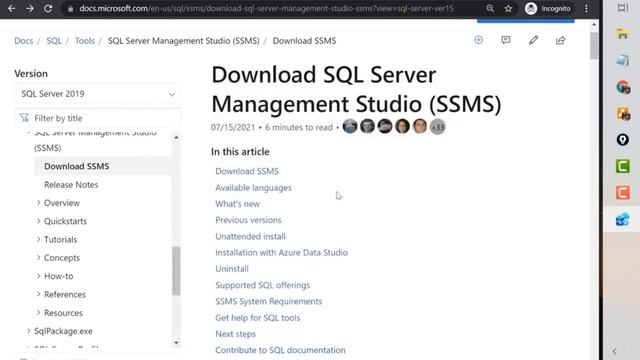The height and width of the screenshot is (360, 640).
Task: Open SQL Server Management Studio (SSMS) breadcrumb
Action: [x=184, y=41]
